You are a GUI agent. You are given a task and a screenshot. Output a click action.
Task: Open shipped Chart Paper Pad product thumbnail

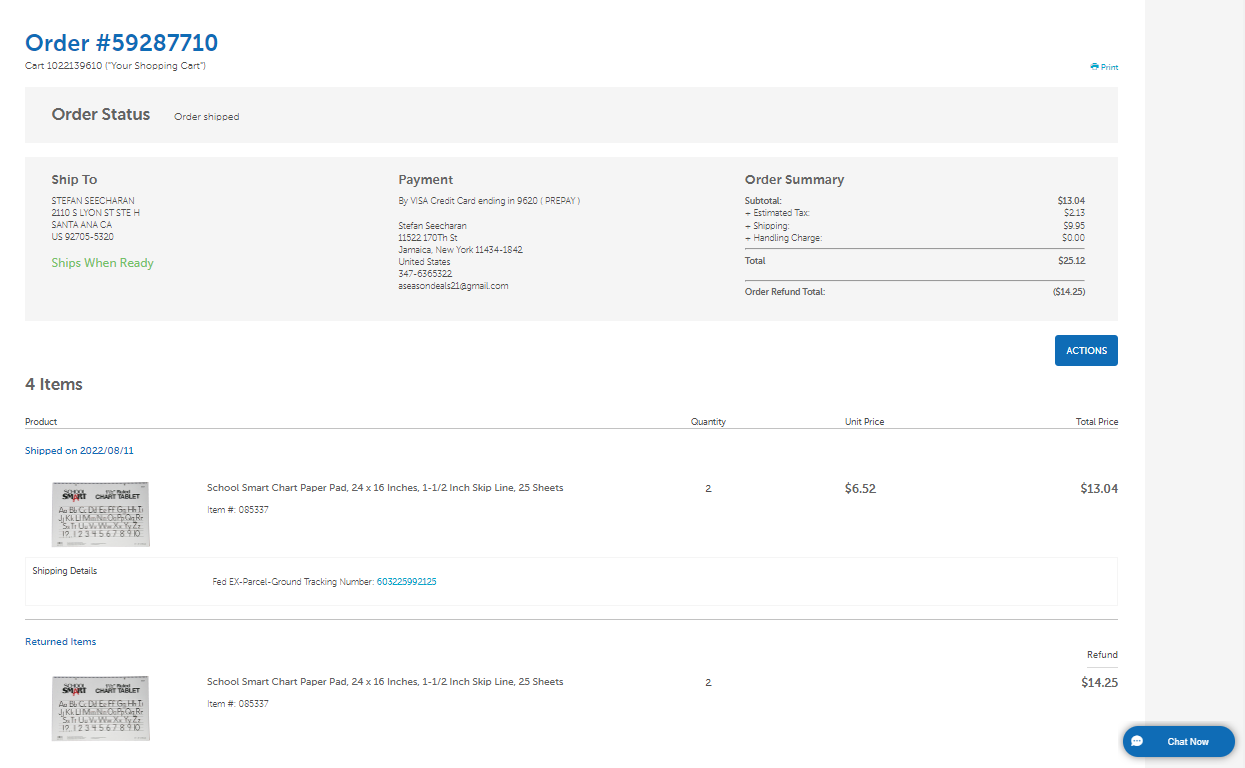(x=100, y=514)
